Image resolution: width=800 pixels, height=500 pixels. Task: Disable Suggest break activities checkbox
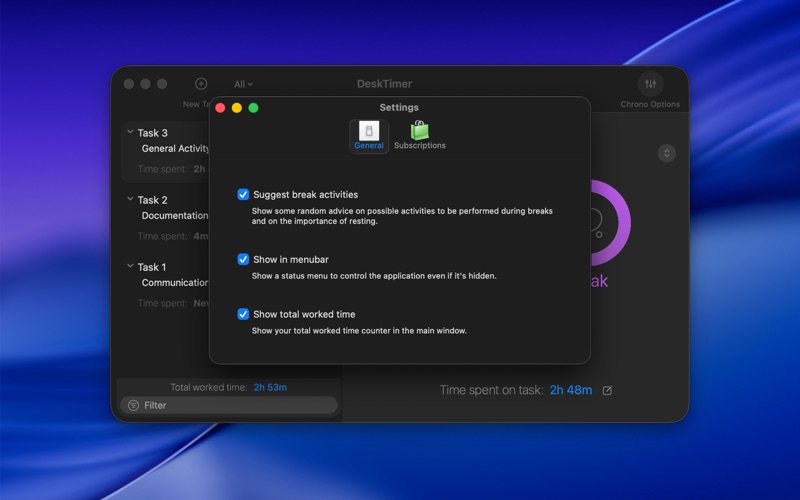(x=243, y=194)
